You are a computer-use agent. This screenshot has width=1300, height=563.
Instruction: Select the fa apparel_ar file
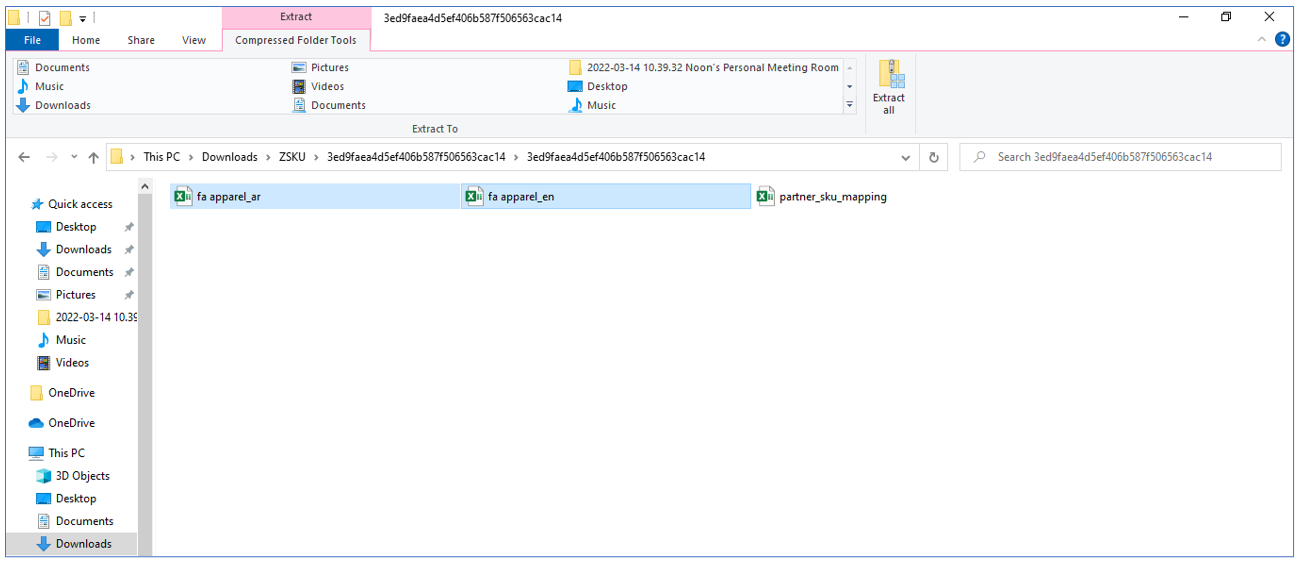[x=228, y=197]
